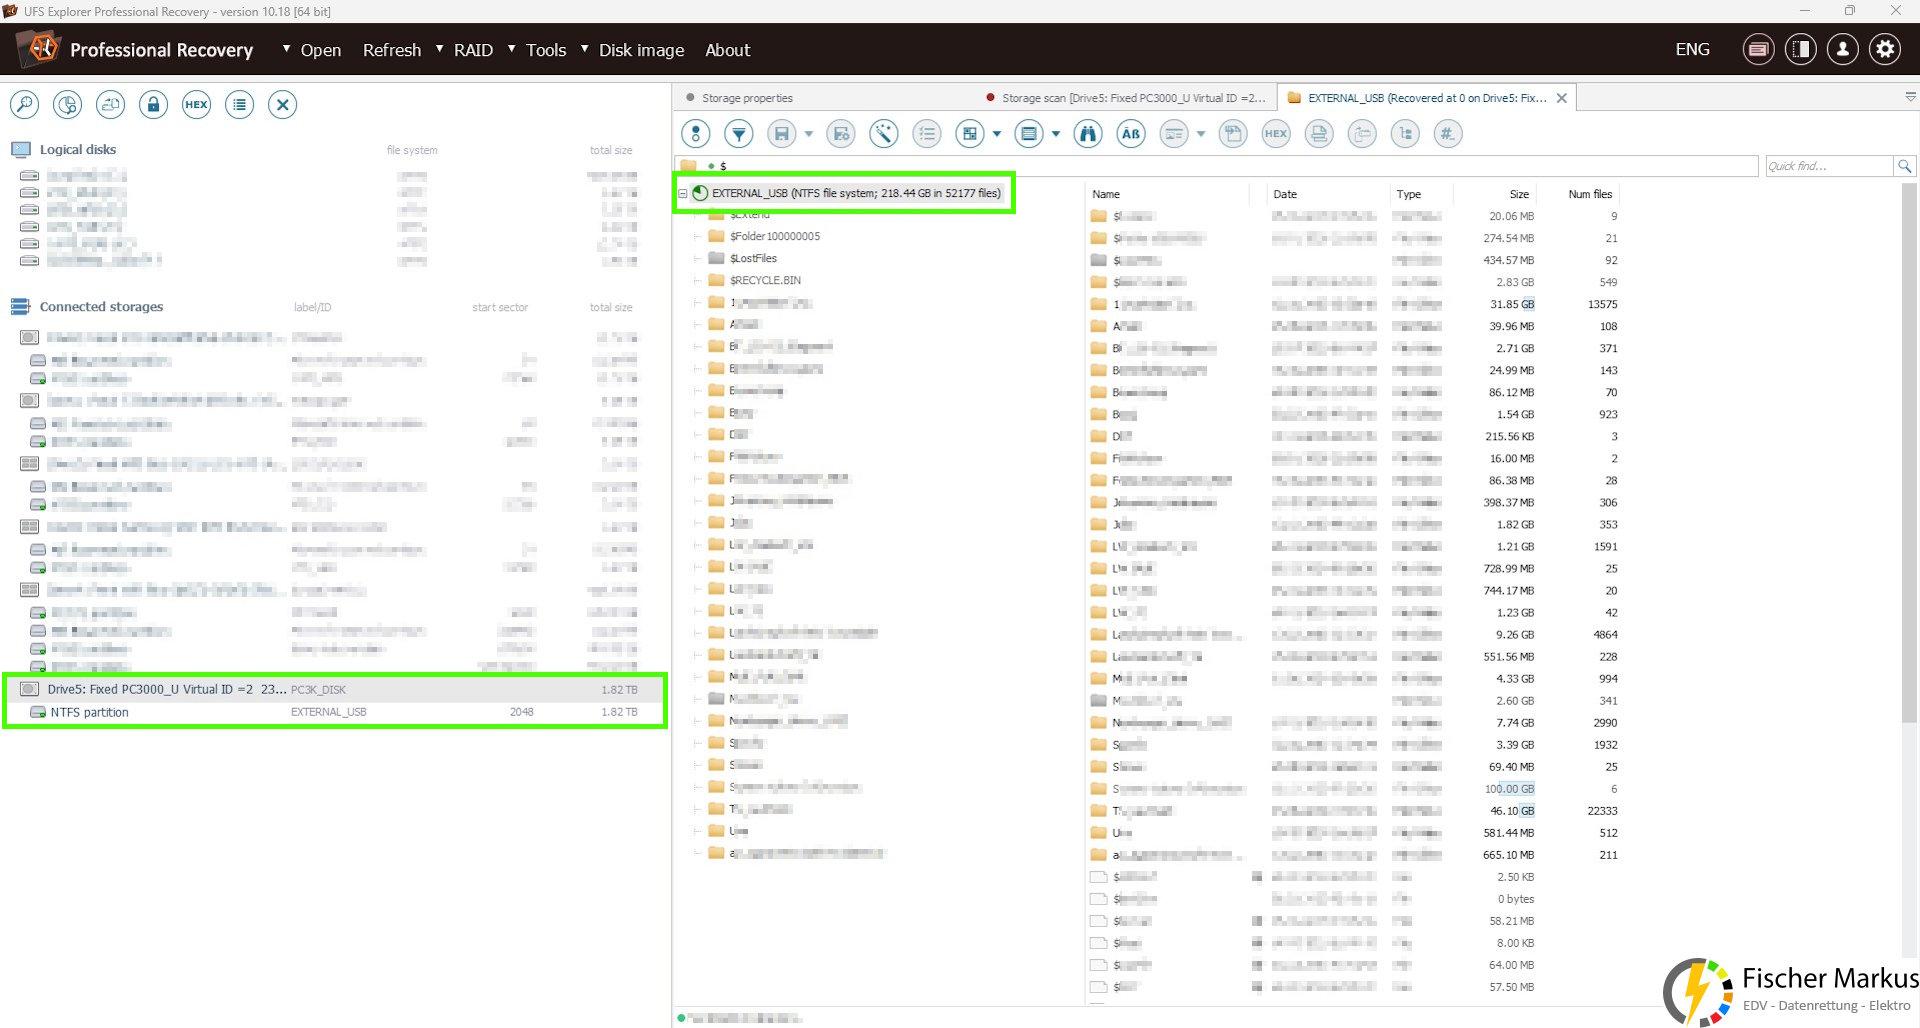Switch to the Storage properties tab
This screenshot has width=1920, height=1028.
[x=746, y=98]
